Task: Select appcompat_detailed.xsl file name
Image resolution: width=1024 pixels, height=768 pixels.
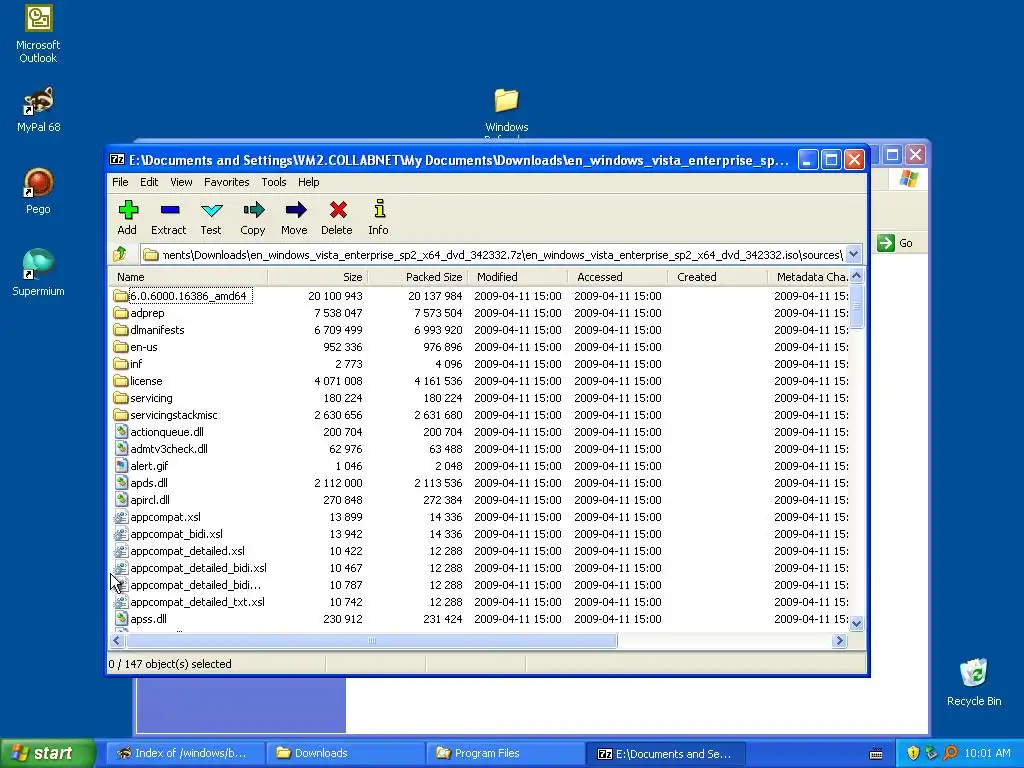Action: click(187, 551)
